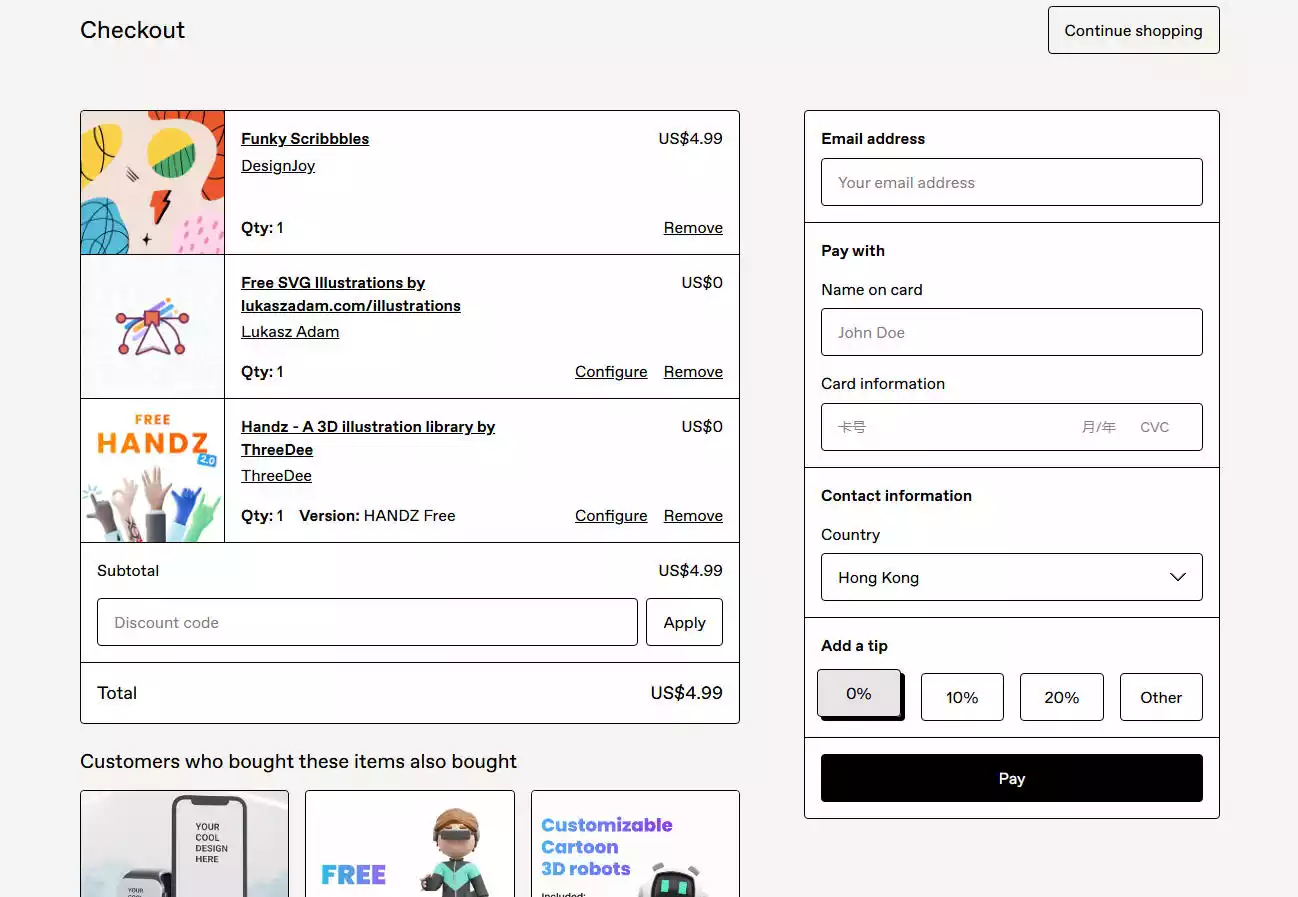Visit the ThreeDee seller page
Image resolution: width=1298 pixels, height=897 pixels.
click(x=276, y=476)
